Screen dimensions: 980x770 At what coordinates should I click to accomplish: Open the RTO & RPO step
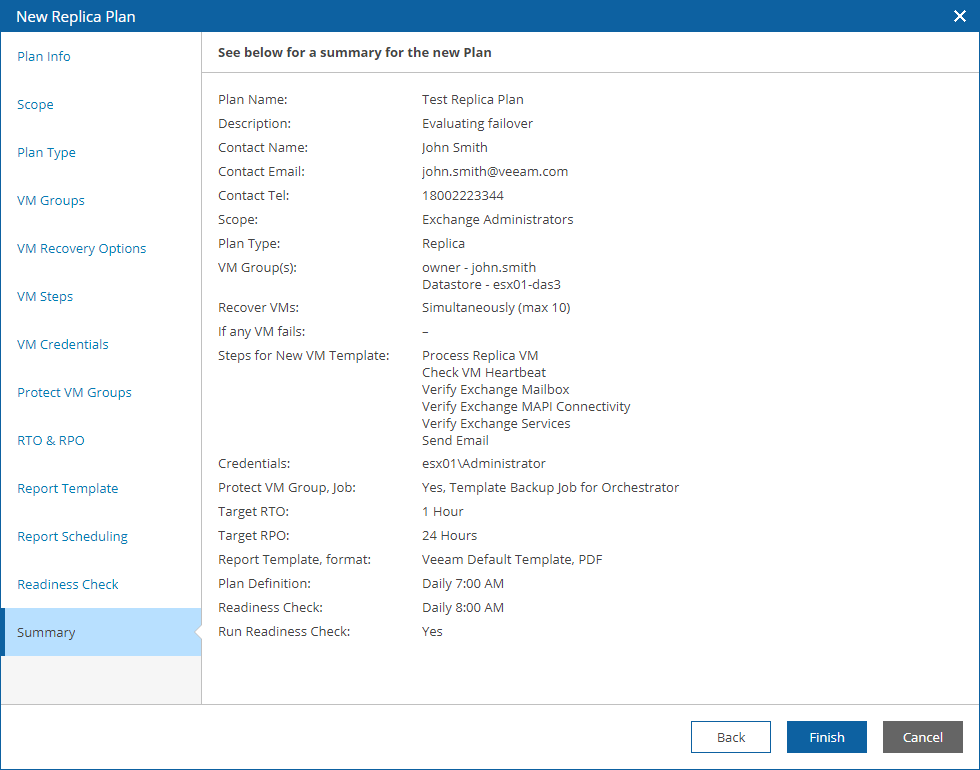pyautogui.click(x=51, y=441)
